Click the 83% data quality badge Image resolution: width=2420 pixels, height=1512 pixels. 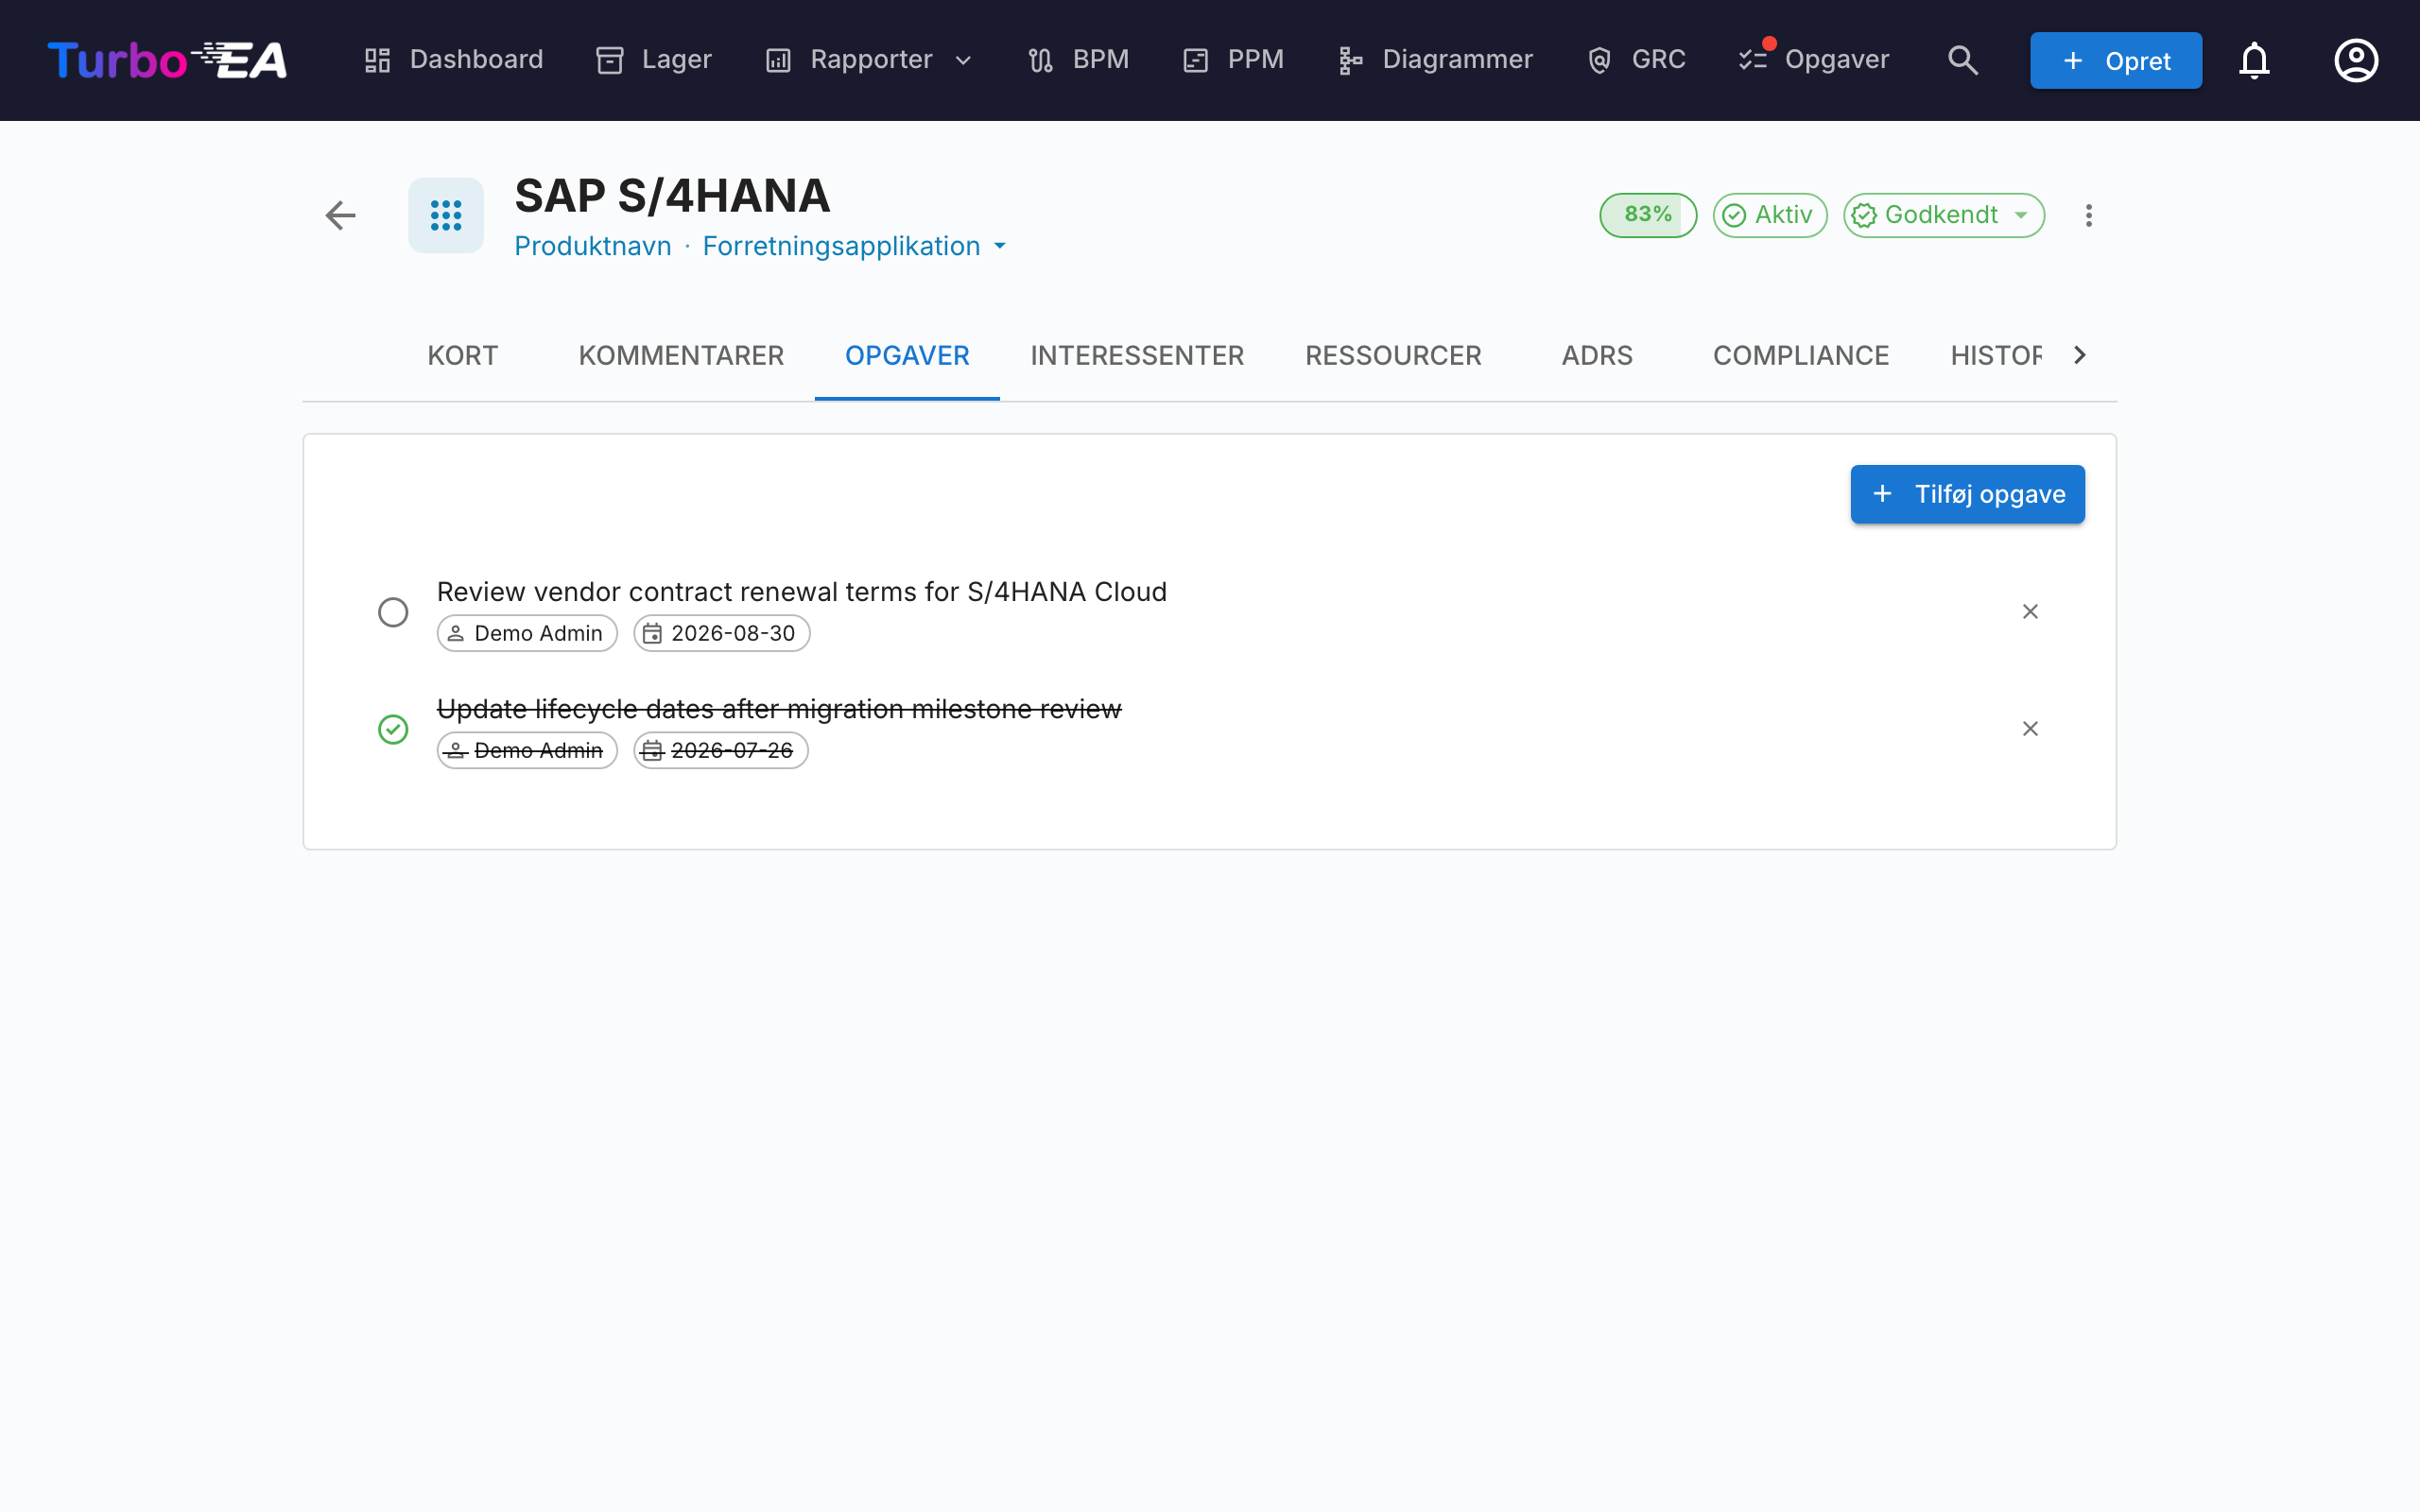coord(1648,215)
